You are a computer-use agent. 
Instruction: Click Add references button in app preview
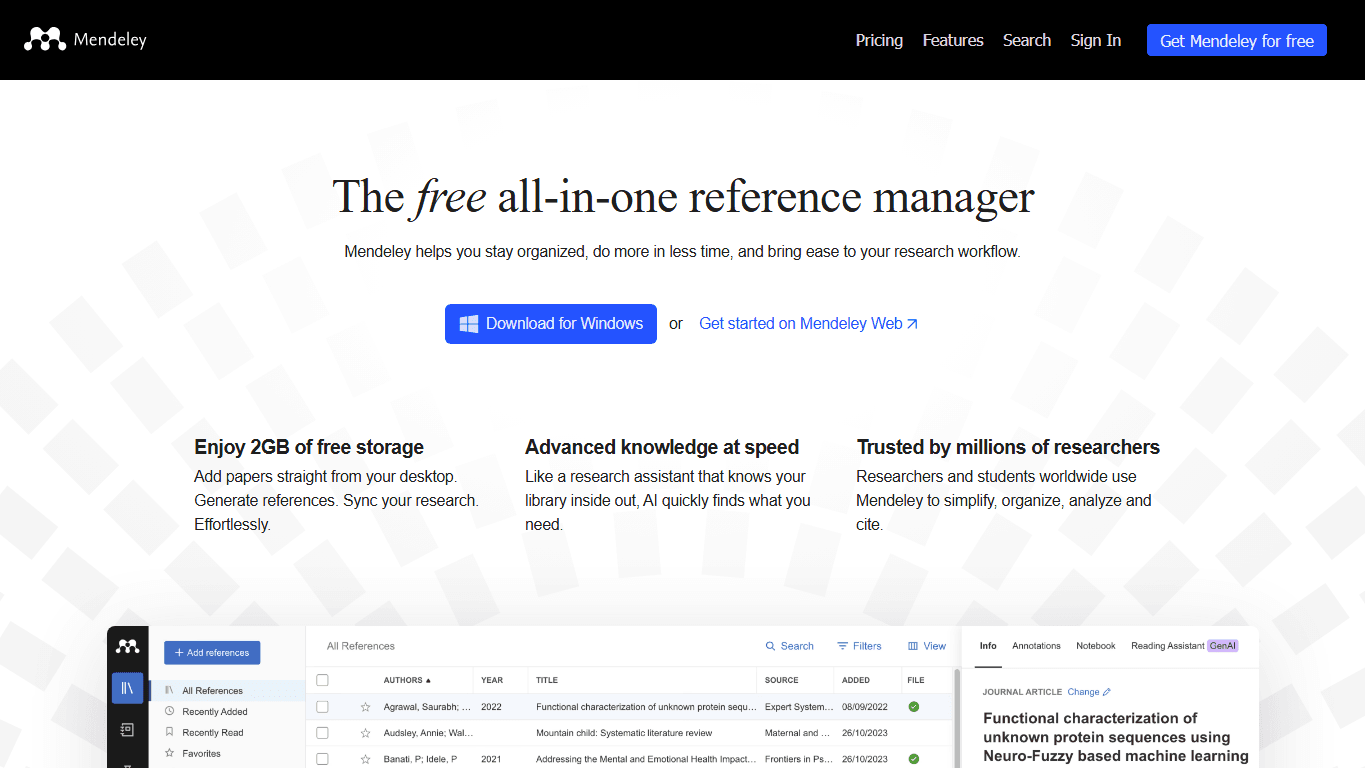pyautogui.click(x=212, y=652)
